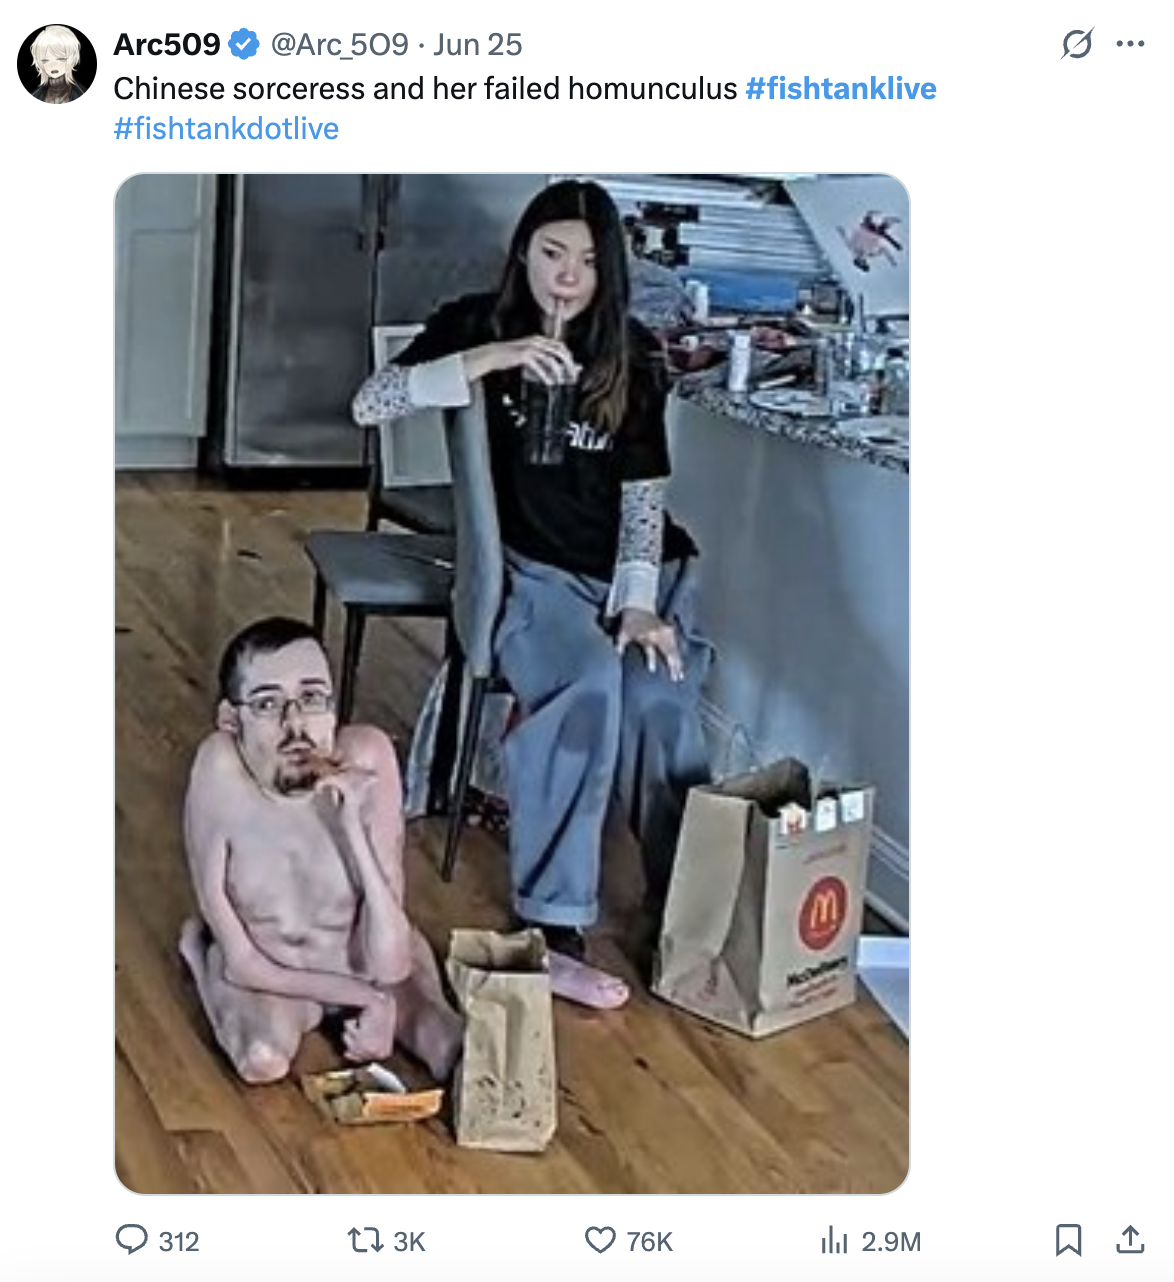
Task: Open the #fishtankdotlive hashtag
Action: [x=226, y=128]
